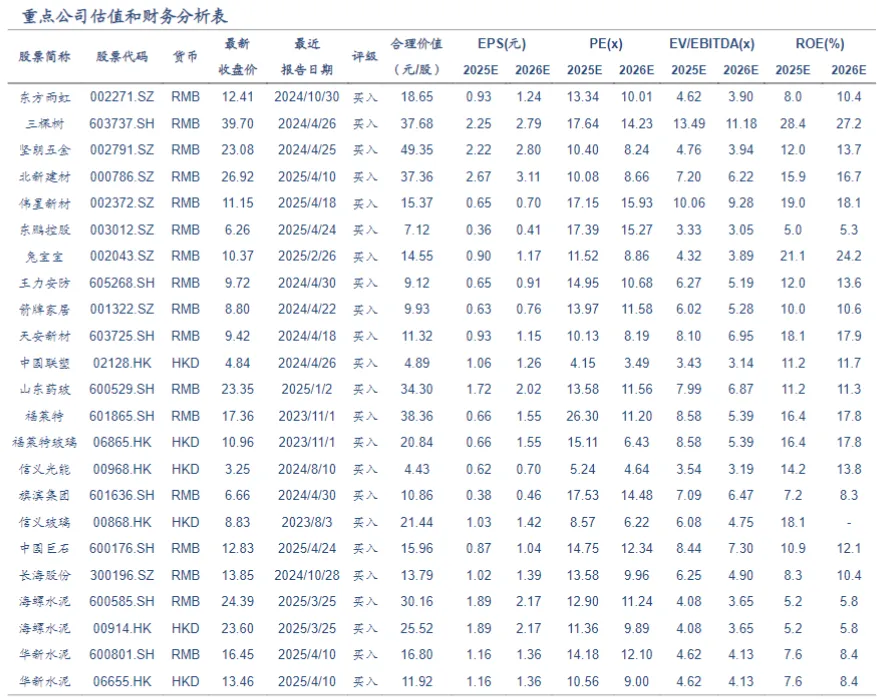Click the company name 中国巨石
Screen dimensions: 889x699
(45, 549)
